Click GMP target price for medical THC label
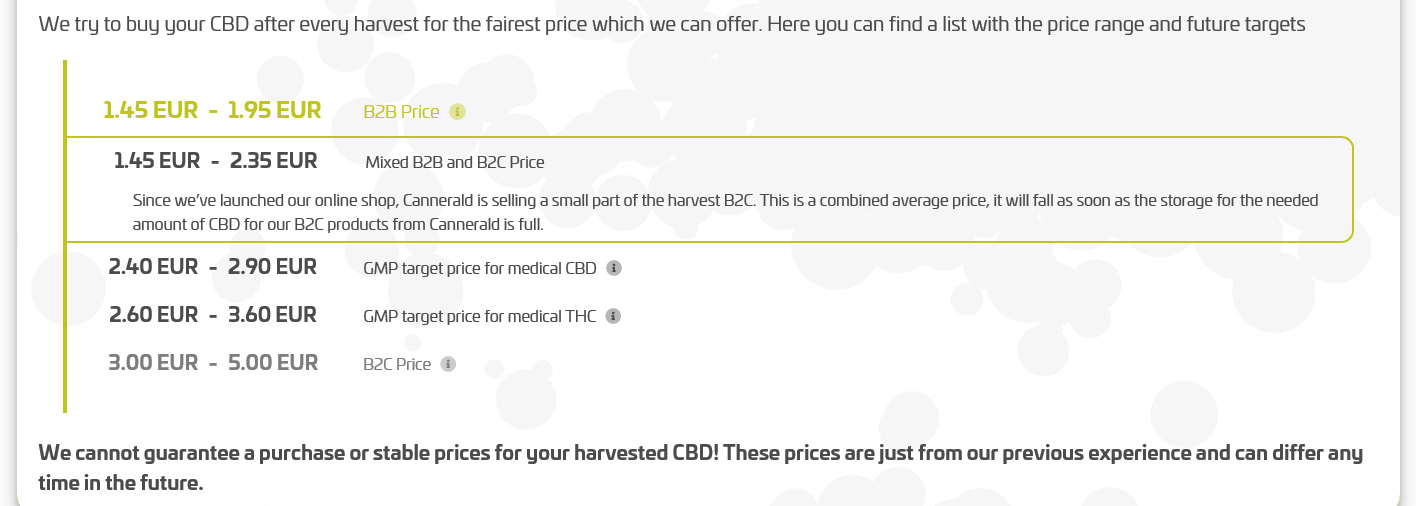This screenshot has width=1416, height=506. pos(480,316)
